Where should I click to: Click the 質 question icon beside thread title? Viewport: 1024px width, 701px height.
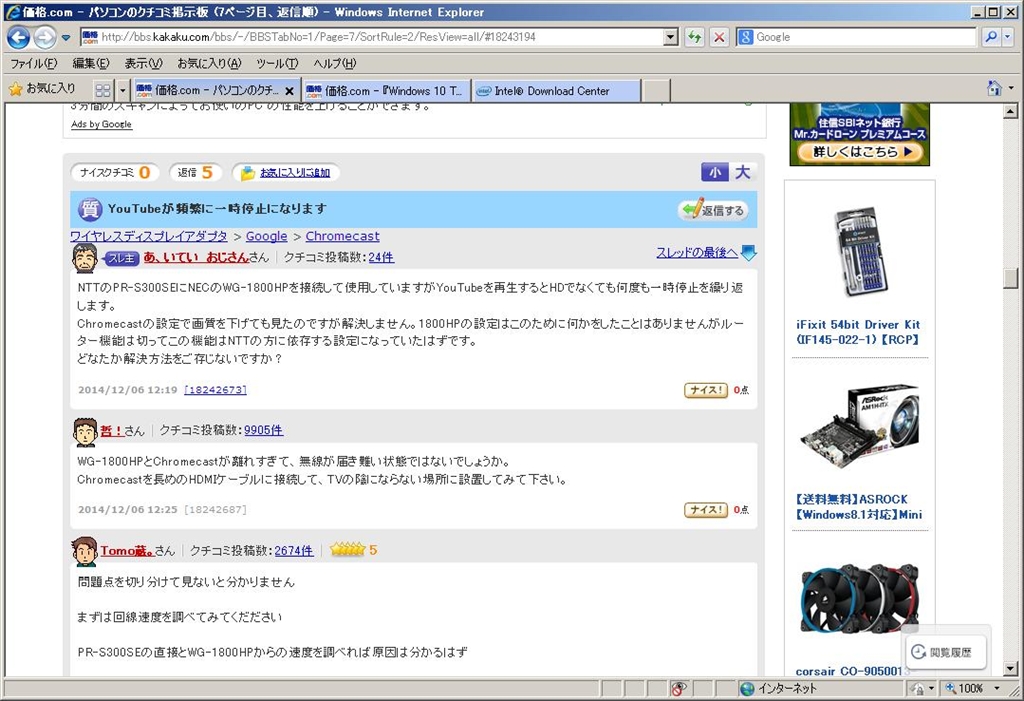click(89, 209)
